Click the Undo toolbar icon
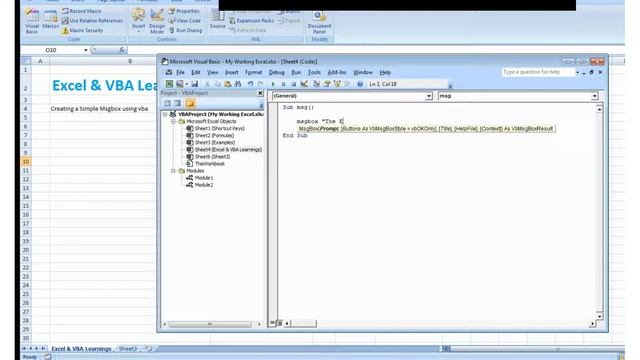 pos(250,84)
